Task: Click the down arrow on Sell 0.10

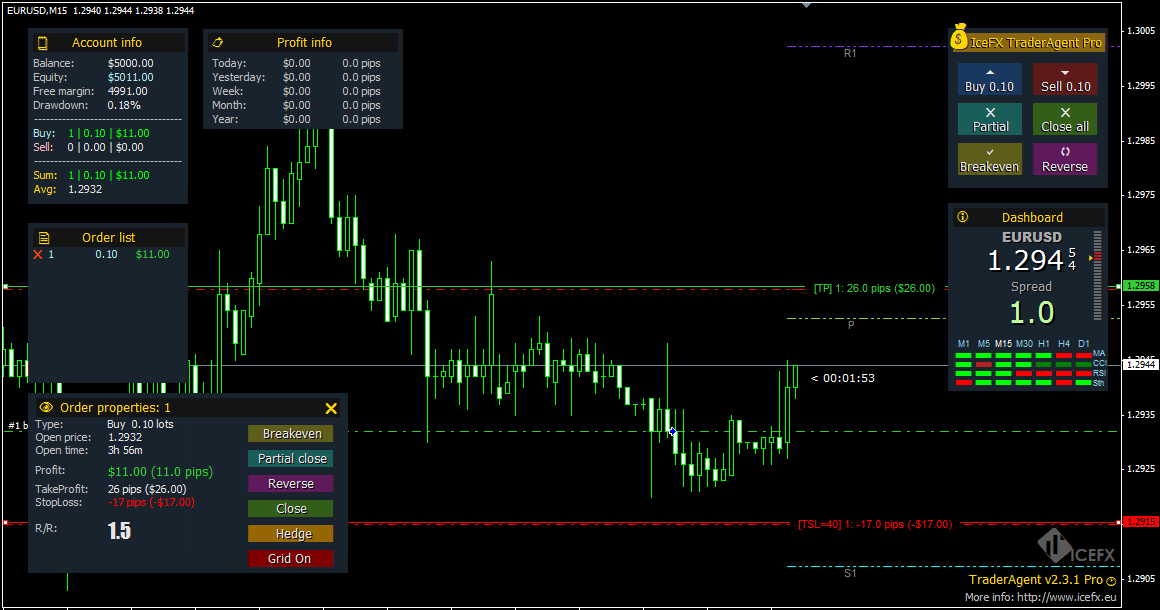Action: pyautogui.click(x=1064, y=70)
